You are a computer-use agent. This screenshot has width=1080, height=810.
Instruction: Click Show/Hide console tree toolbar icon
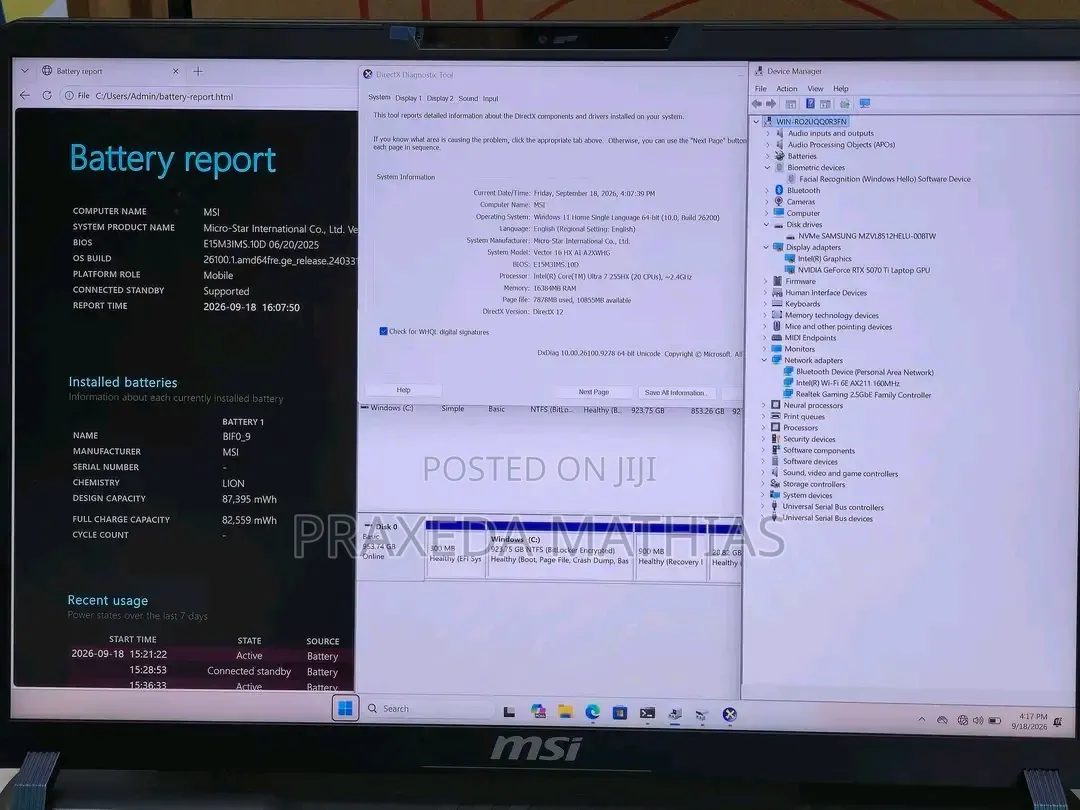click(x=791, y=104)
